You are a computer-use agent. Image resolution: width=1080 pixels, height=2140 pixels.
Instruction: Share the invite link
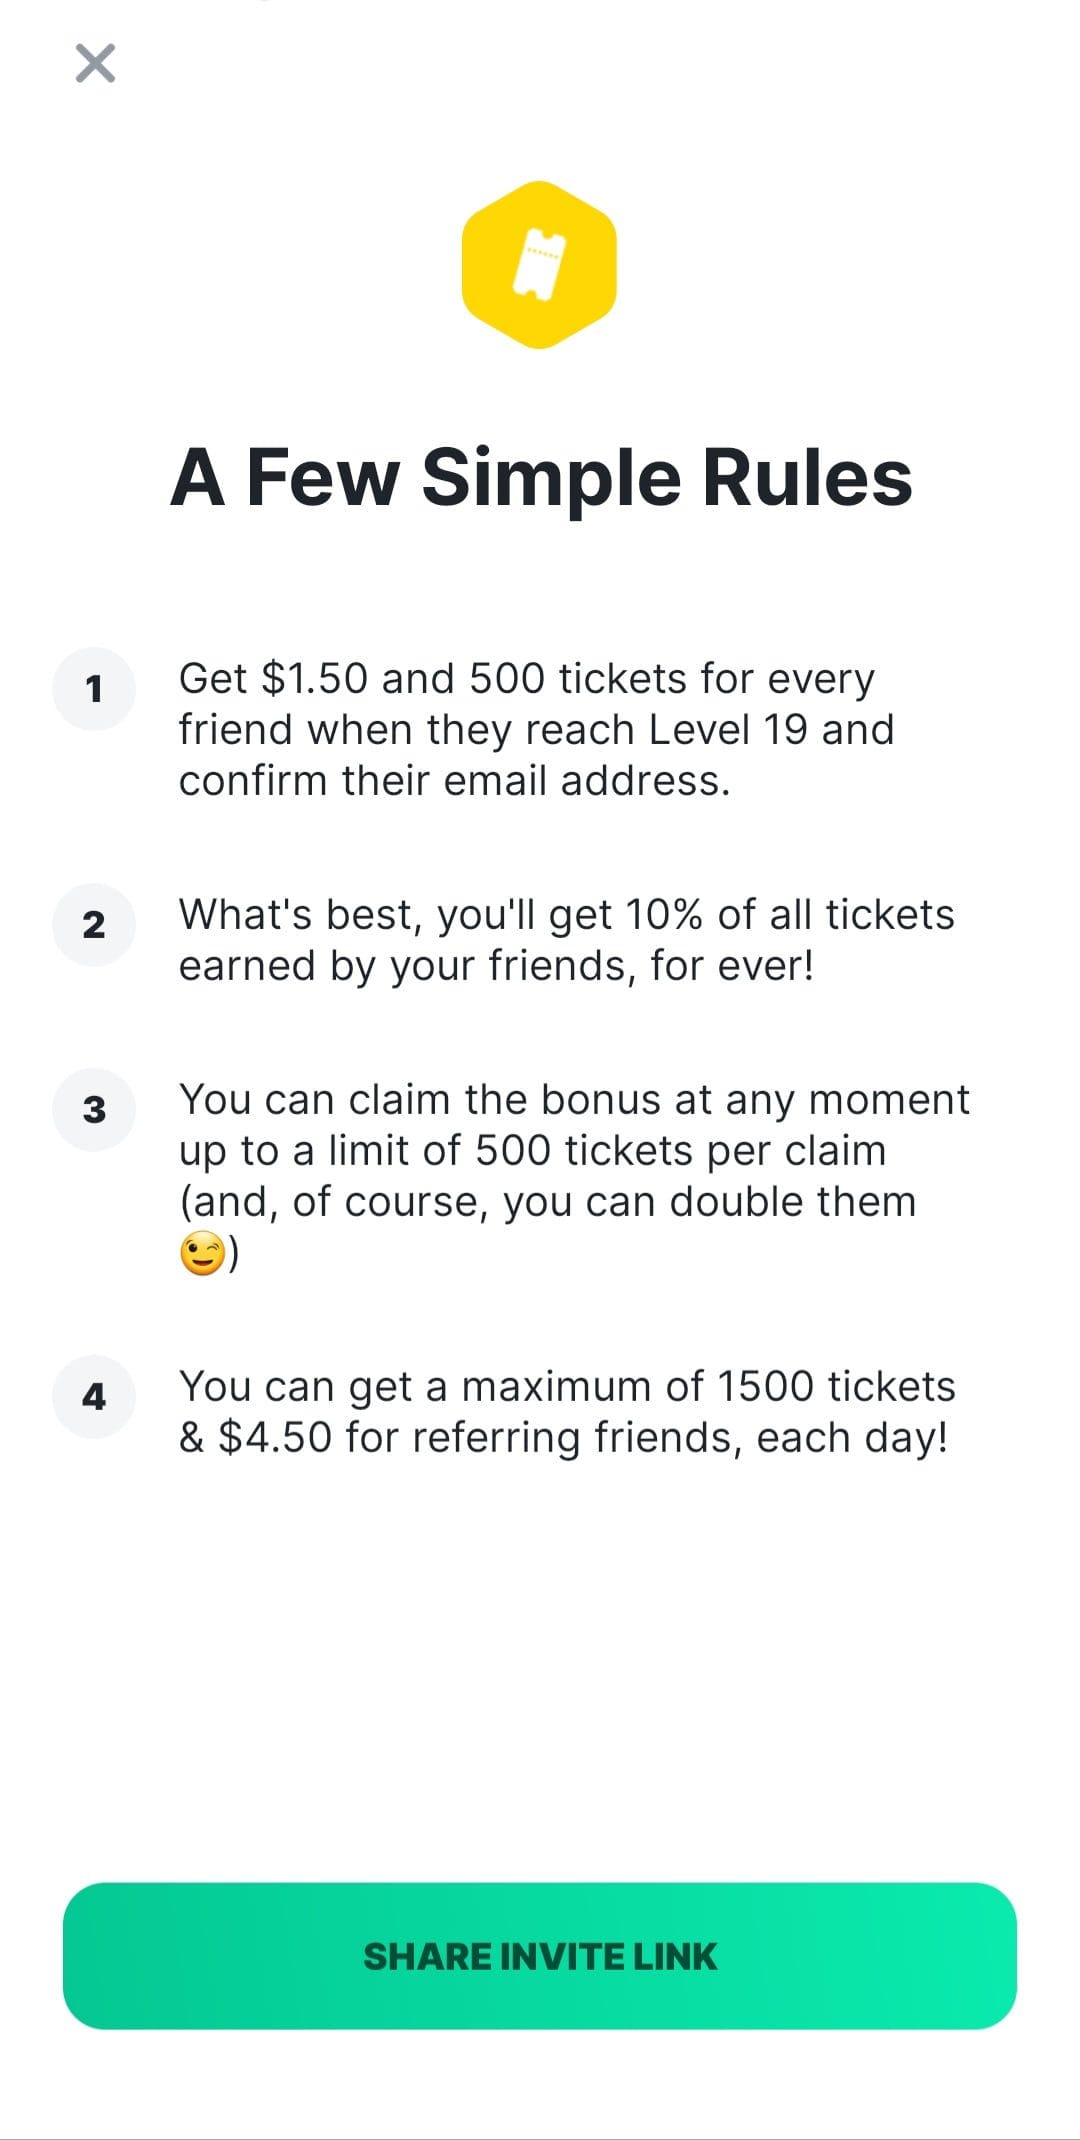[540, 1956]
